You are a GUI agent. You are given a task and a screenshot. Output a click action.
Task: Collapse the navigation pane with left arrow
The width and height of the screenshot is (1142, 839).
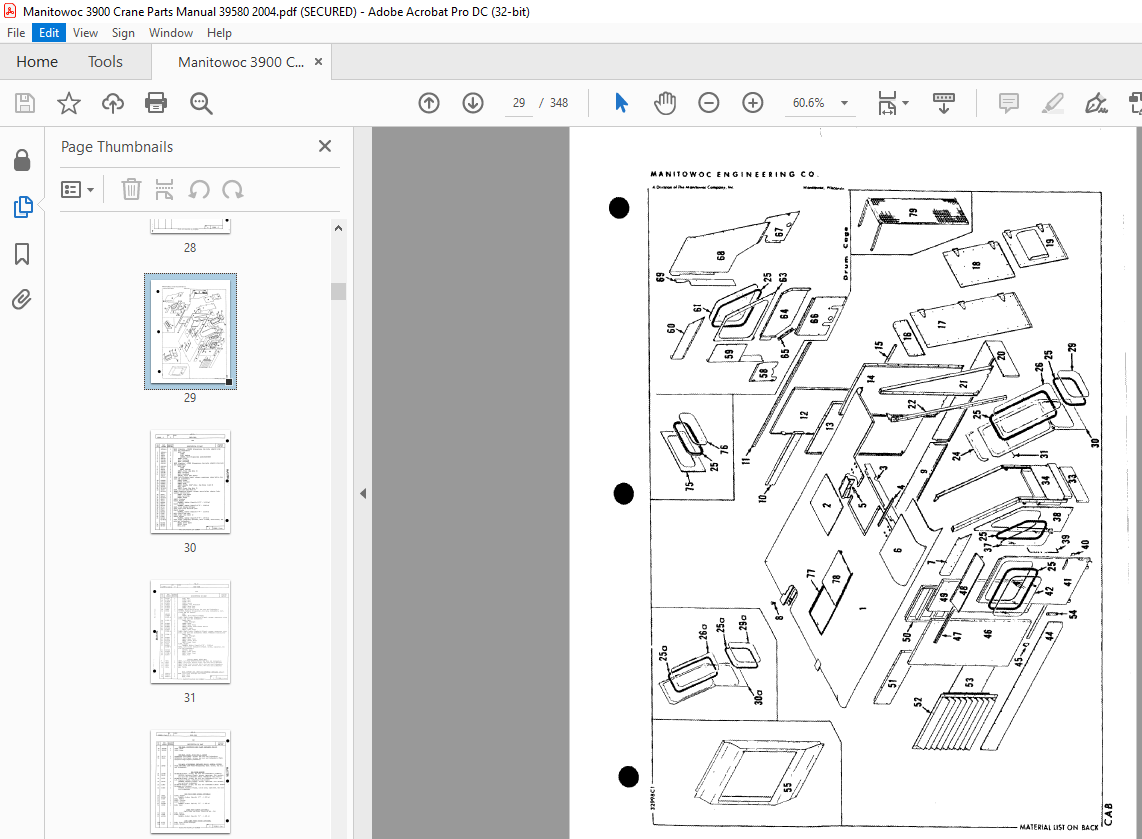pos(363,494)
